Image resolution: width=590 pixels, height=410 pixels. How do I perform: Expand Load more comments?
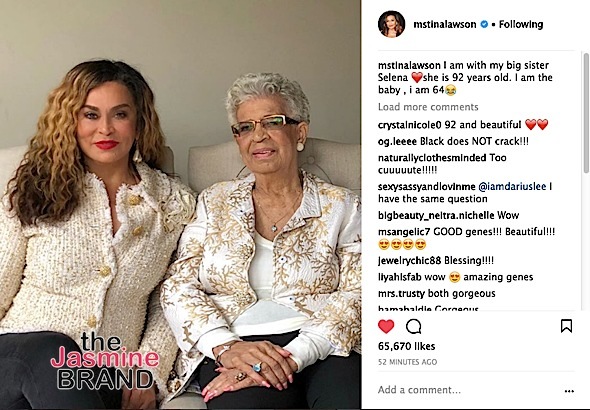428,107
